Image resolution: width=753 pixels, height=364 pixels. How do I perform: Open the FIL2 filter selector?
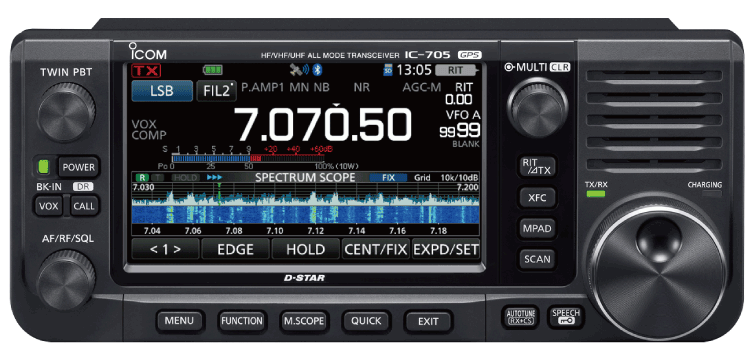click(x=217, y=91)
